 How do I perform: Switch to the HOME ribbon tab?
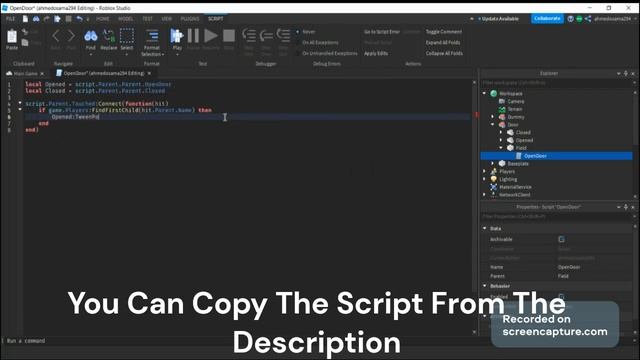(x=102, y=19)
